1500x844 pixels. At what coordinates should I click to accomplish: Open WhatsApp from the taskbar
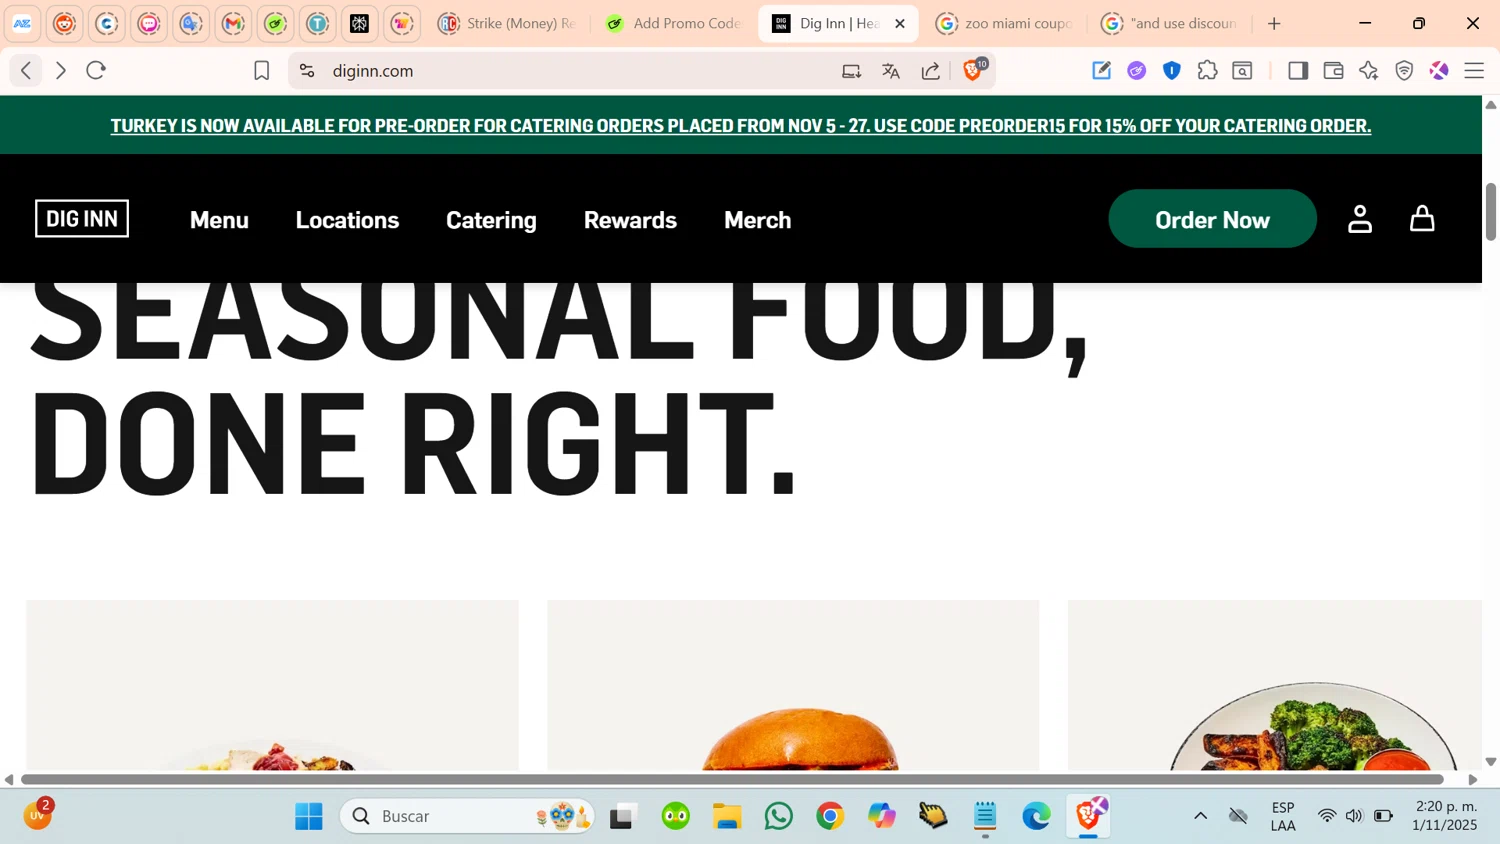(x=779, y=816)
